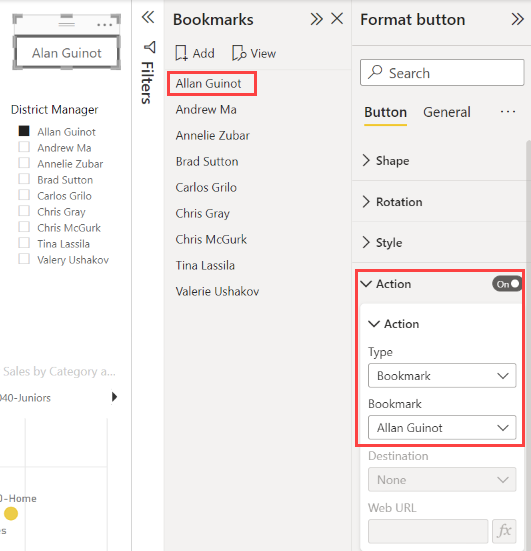
Task: Check Annelie Zubar in slicer
Action: coord(24,163)
